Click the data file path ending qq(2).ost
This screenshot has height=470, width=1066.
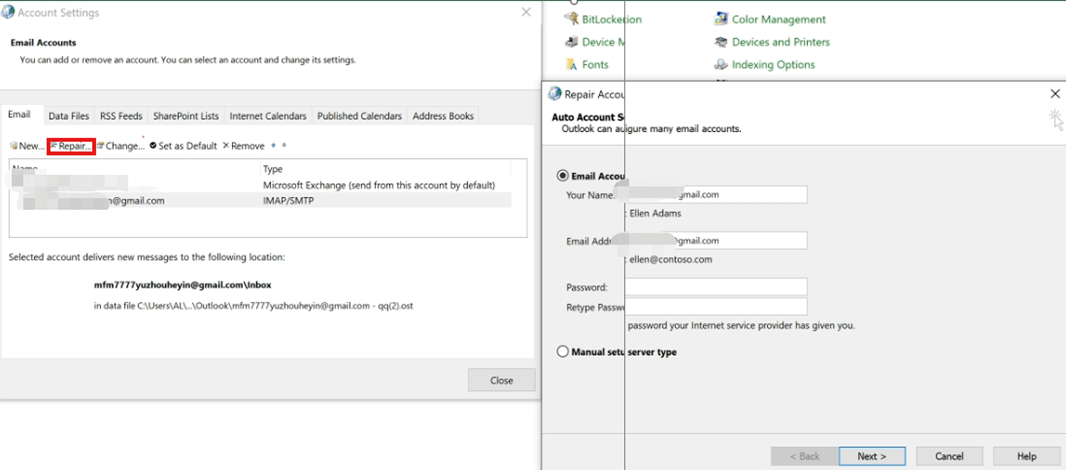pyautogui.click(x=254, y=306)
